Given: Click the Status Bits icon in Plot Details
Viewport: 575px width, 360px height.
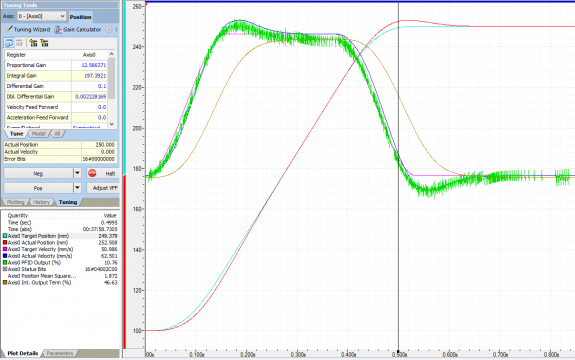Looking at the screenshot, I should pos(5,269).
